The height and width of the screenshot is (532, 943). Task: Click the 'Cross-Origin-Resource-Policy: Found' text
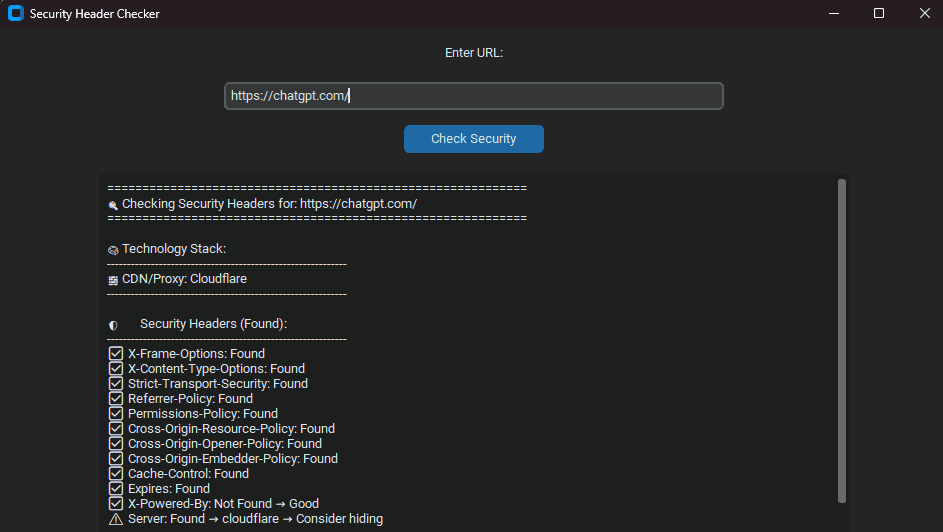pos(231,429)
